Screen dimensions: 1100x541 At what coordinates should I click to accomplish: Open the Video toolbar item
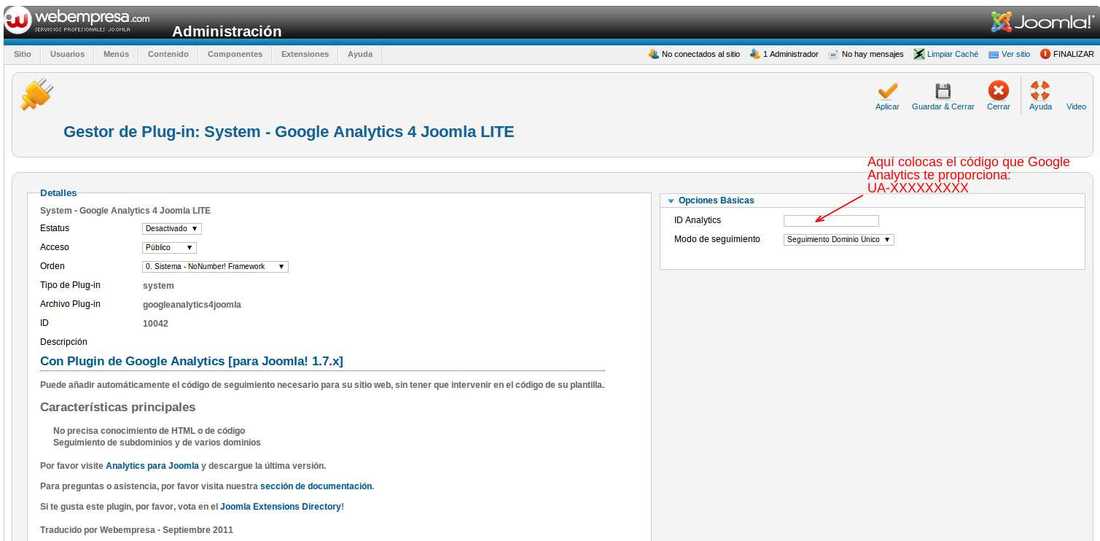pyautogui.click(x=1076, y=107)
